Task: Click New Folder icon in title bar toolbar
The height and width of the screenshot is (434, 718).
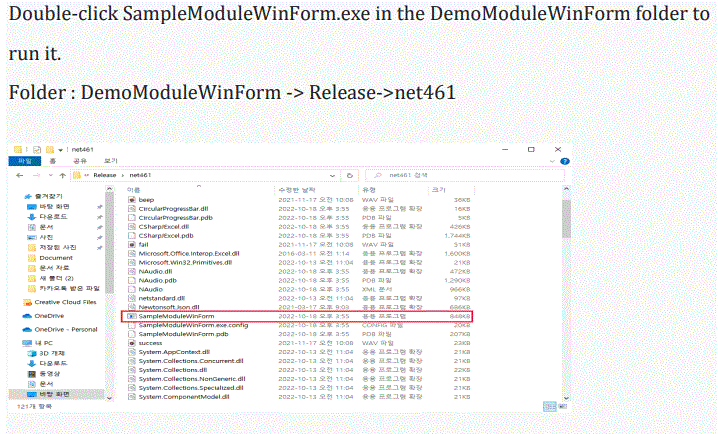Action: [x=49, y=150]
